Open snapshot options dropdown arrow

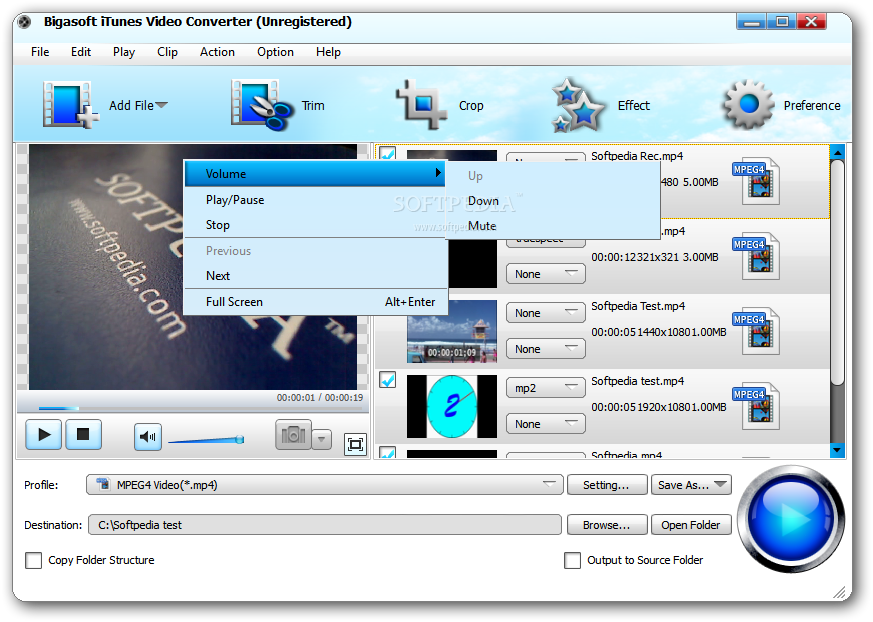321,439
